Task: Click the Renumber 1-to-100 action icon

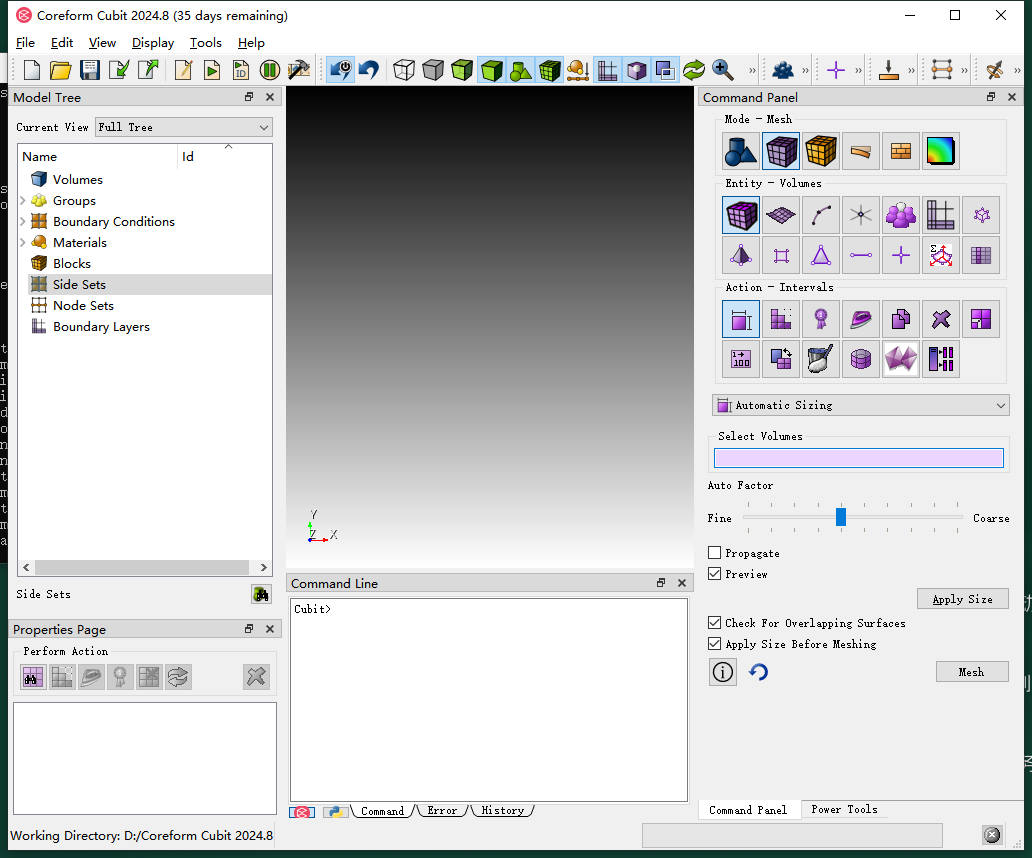Action: (741, 359)
